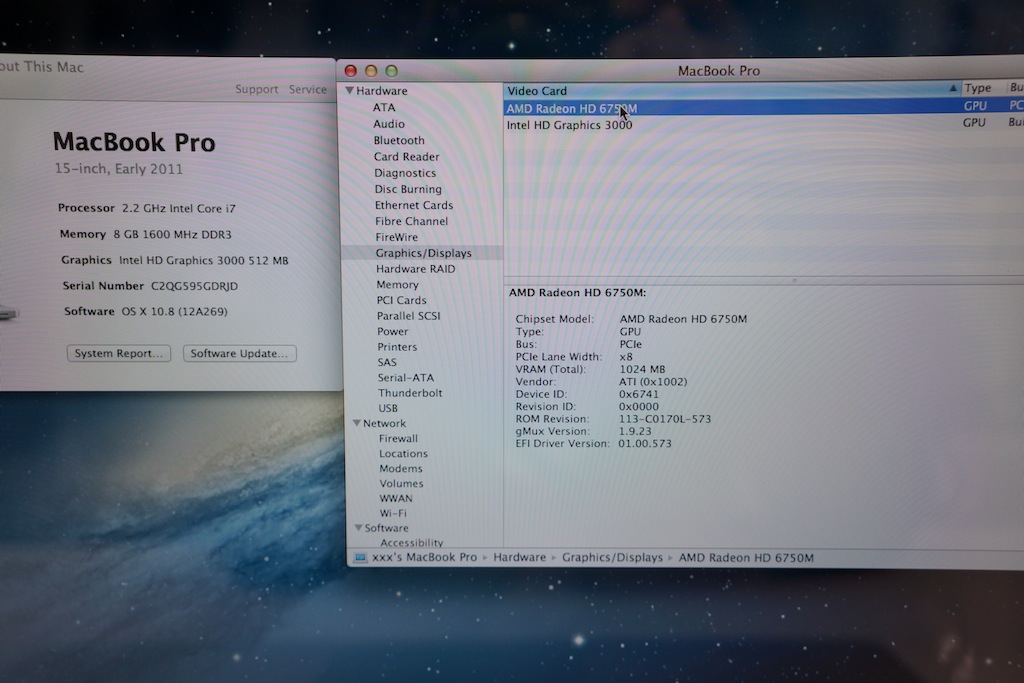Click the gMux Version value 1.9.23

635,431
